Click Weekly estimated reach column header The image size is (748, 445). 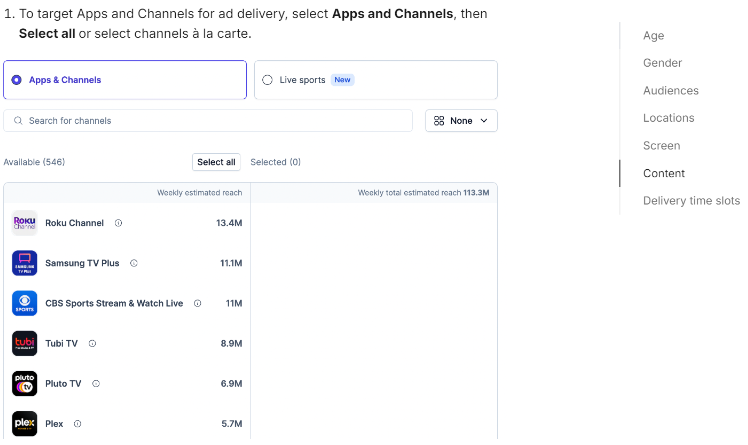click(199, 193)
